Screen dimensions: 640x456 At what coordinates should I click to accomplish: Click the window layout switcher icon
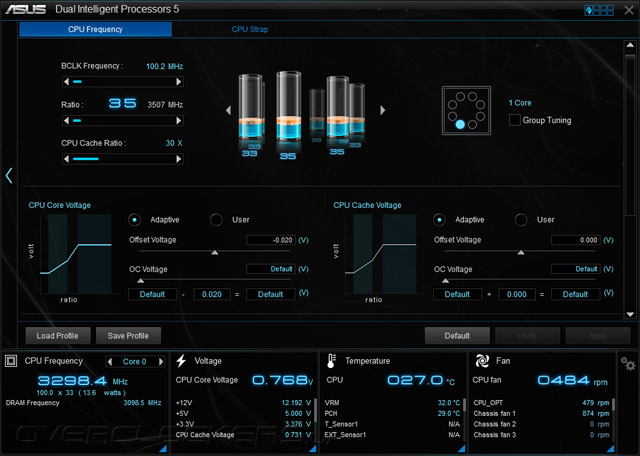tap(599, 10)
